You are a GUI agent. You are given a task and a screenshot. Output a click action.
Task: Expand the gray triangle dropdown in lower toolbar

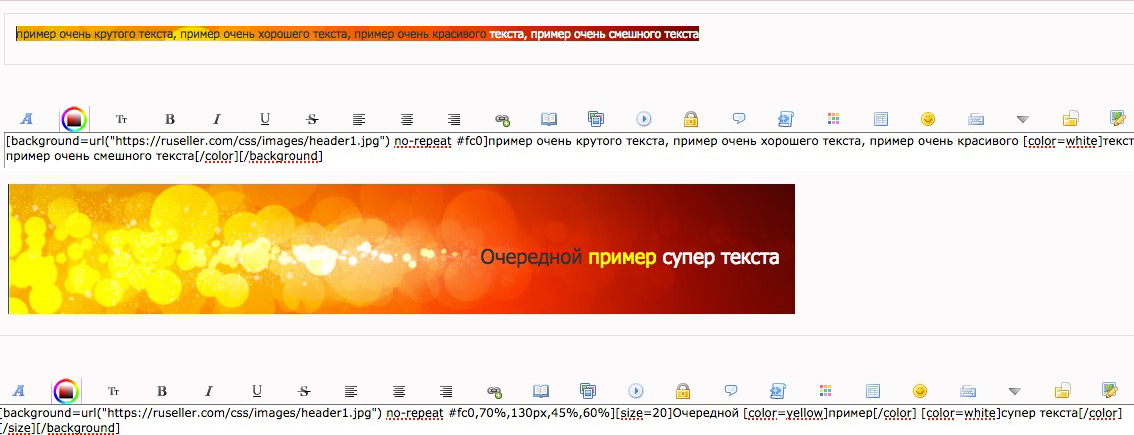pyautogui.click(x=1015, y=391)
